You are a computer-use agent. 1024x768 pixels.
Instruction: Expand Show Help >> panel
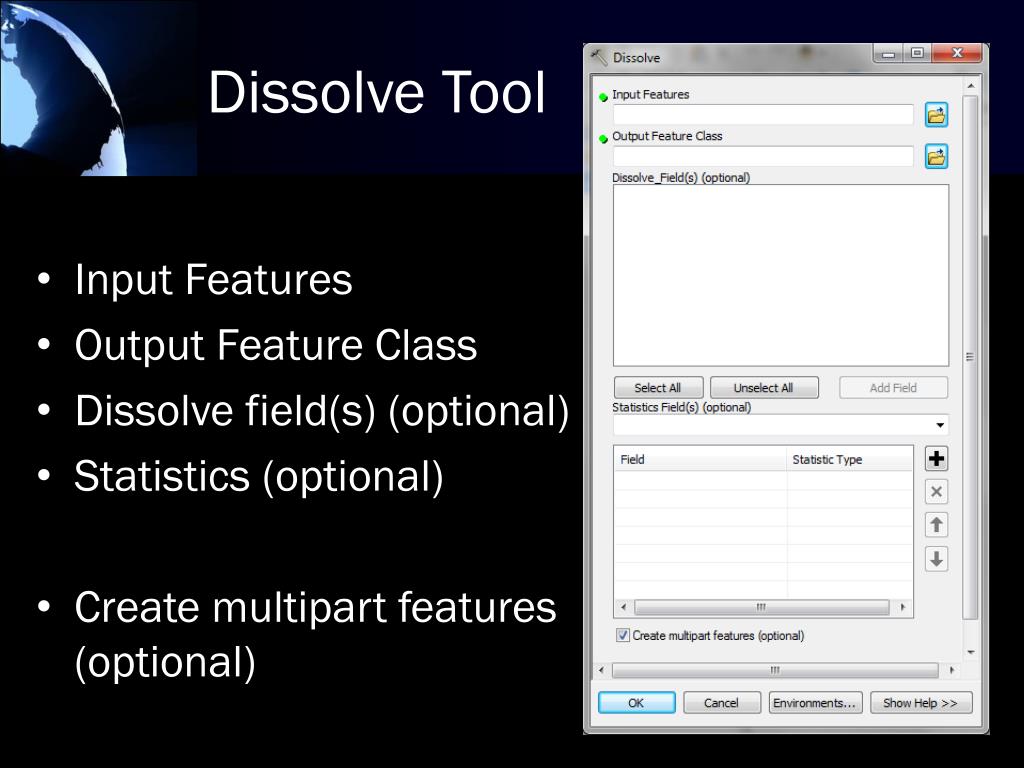pyautogui.click(x=921, y=703)
